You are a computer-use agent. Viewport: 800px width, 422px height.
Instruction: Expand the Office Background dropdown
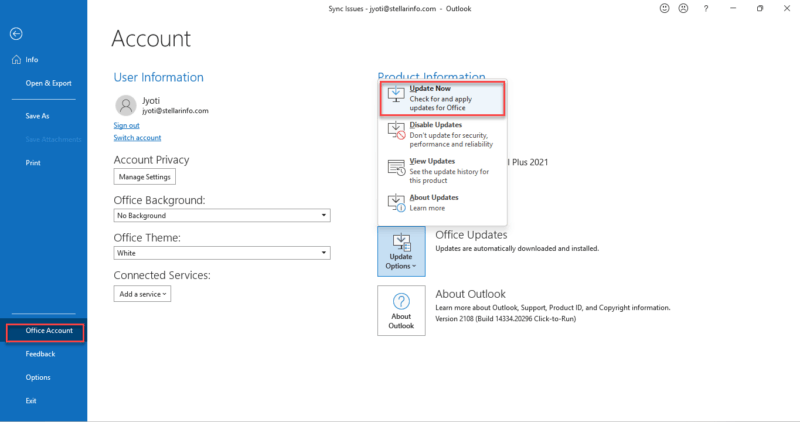click(x=324, y=215)
